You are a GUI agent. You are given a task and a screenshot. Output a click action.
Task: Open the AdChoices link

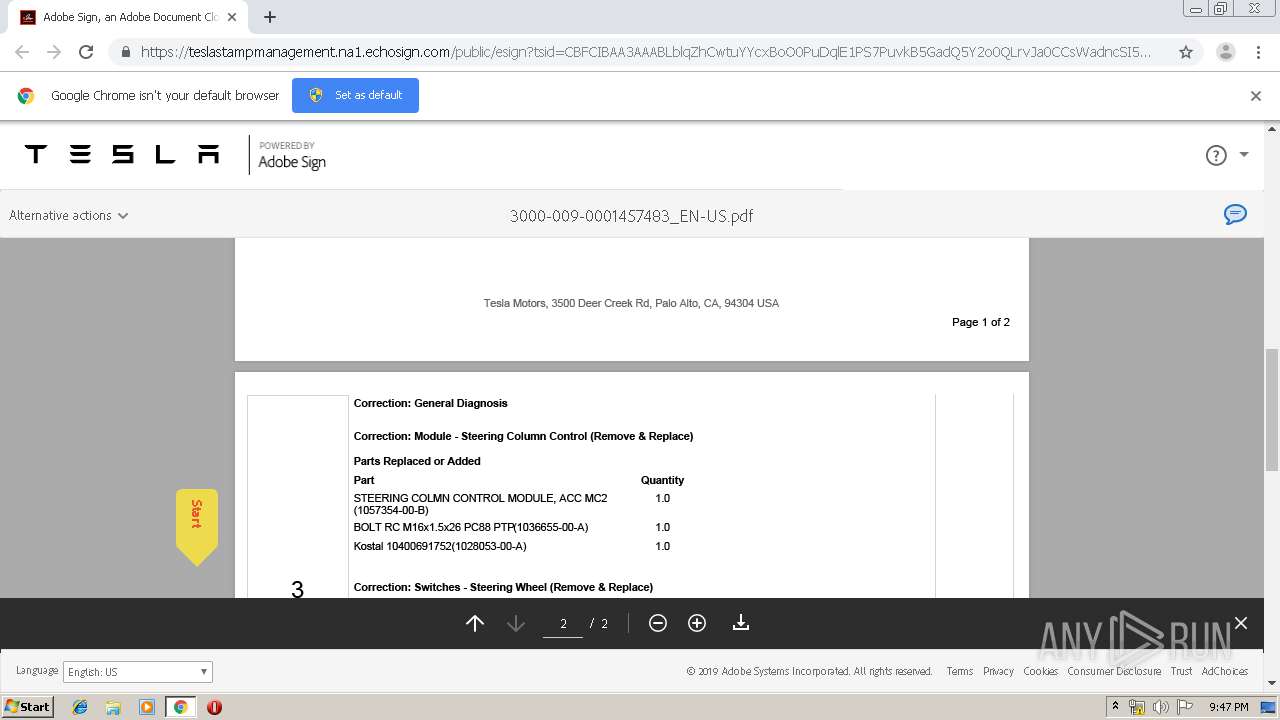tap(1225, 671)
